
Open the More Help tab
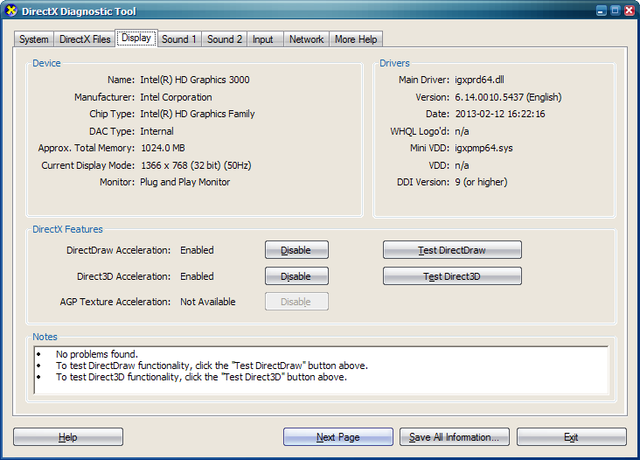(356, 39)
